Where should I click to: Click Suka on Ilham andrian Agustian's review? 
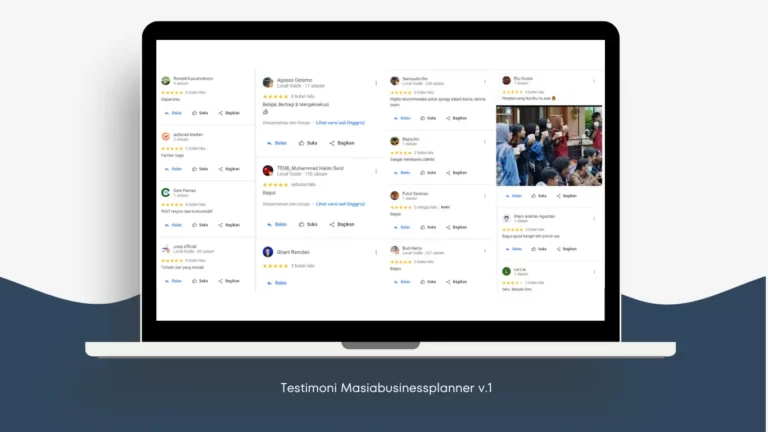pos(539,249)
